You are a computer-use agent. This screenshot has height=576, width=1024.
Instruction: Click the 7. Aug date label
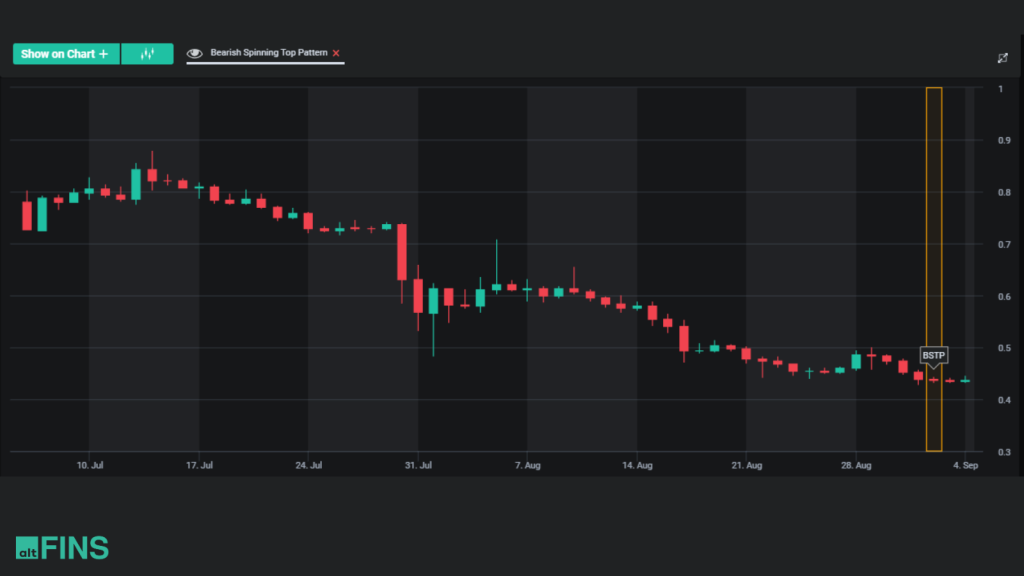click(527, 465)
